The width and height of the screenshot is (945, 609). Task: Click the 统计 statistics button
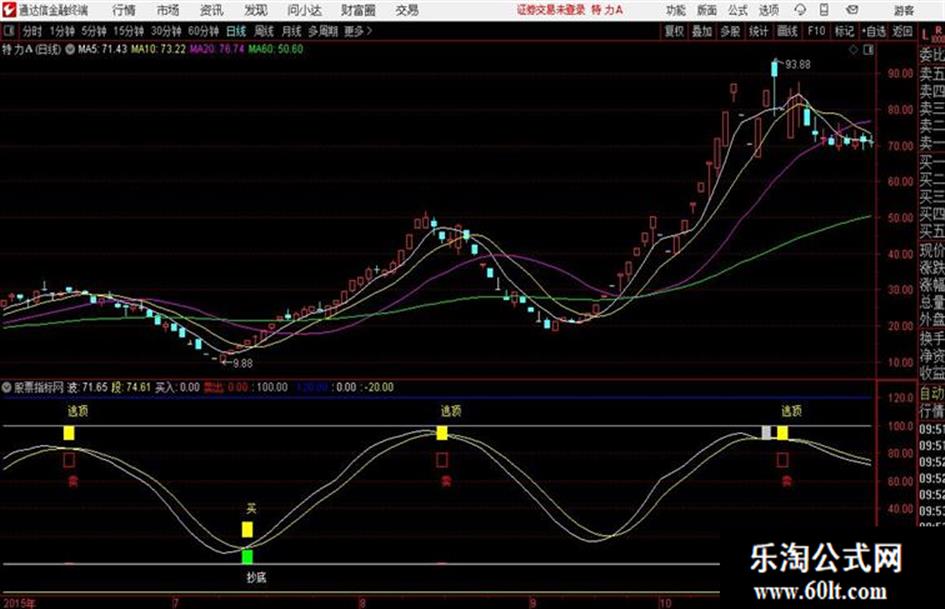pos(759,31)
